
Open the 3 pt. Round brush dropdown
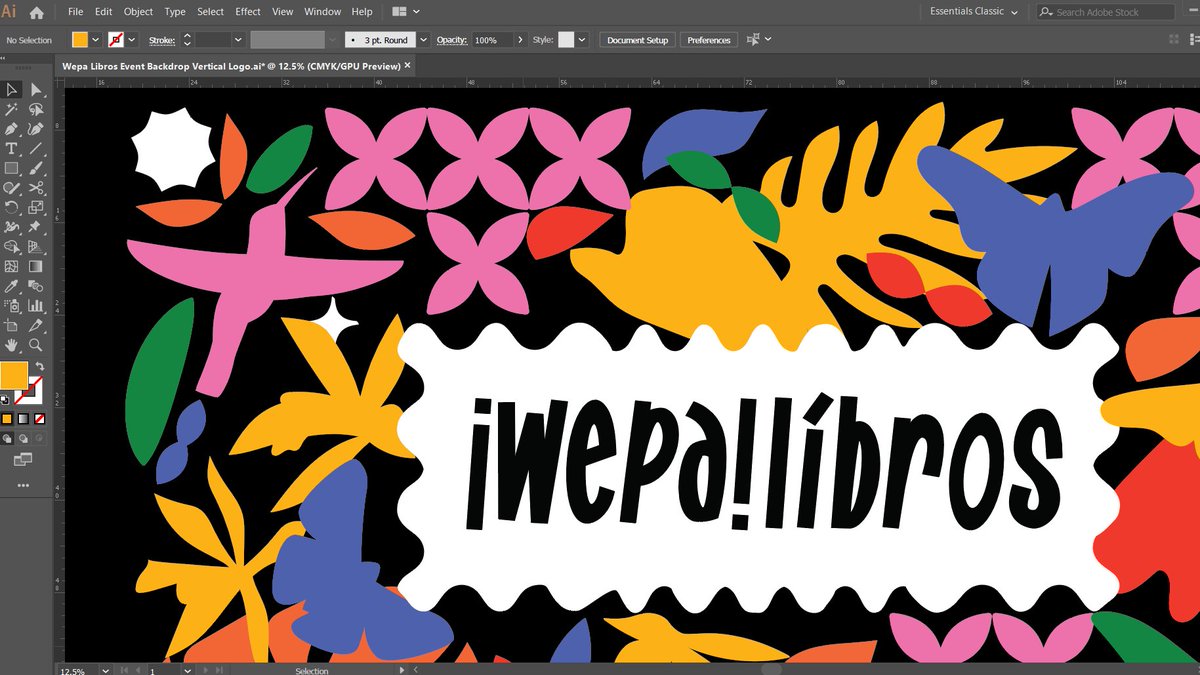[422, 40]
